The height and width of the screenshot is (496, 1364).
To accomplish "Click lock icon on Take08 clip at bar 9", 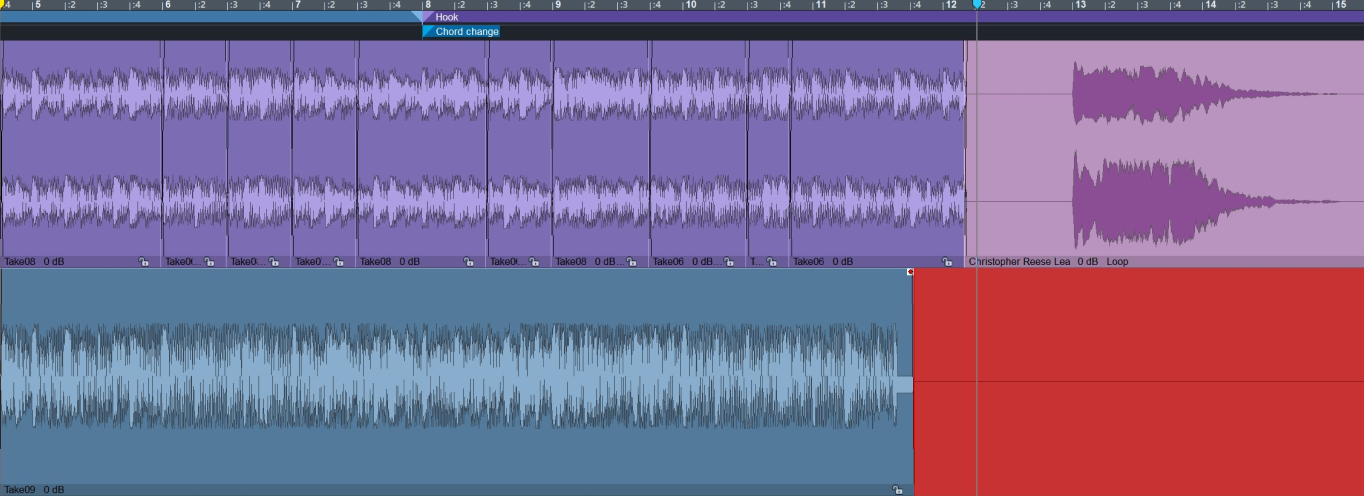I will tap(632, 262).
